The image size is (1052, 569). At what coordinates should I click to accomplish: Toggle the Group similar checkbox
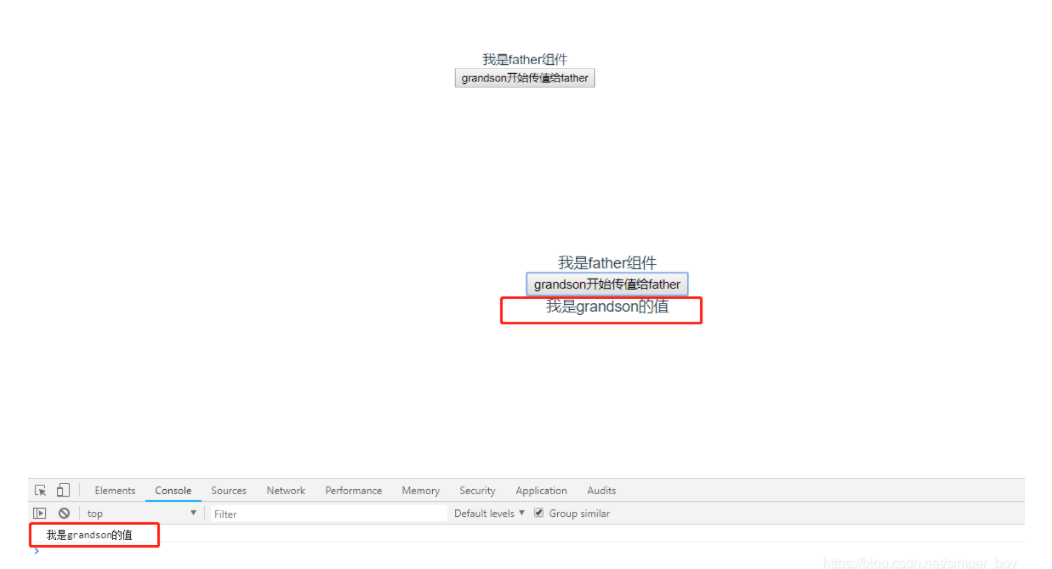pos(539,513)
